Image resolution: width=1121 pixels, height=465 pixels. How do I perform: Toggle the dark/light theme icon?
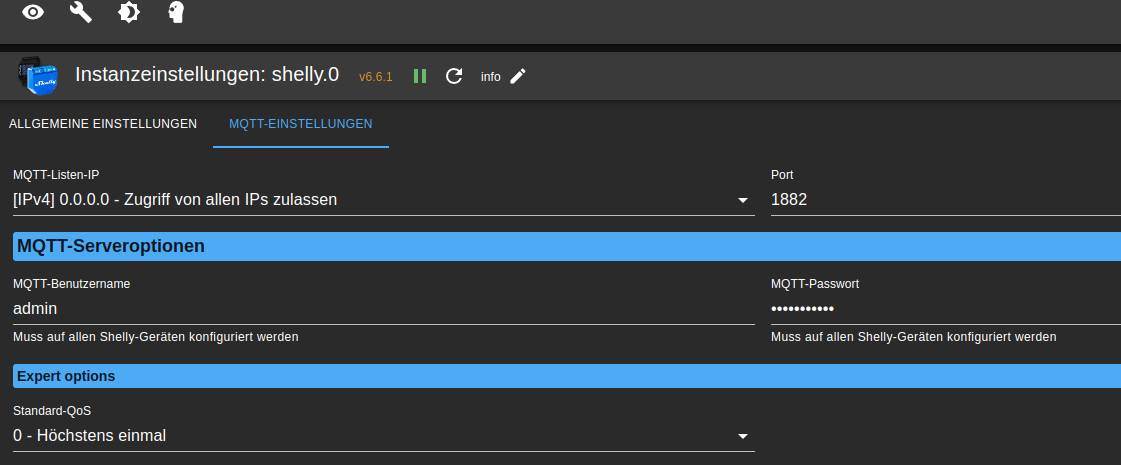click(129, 12)
